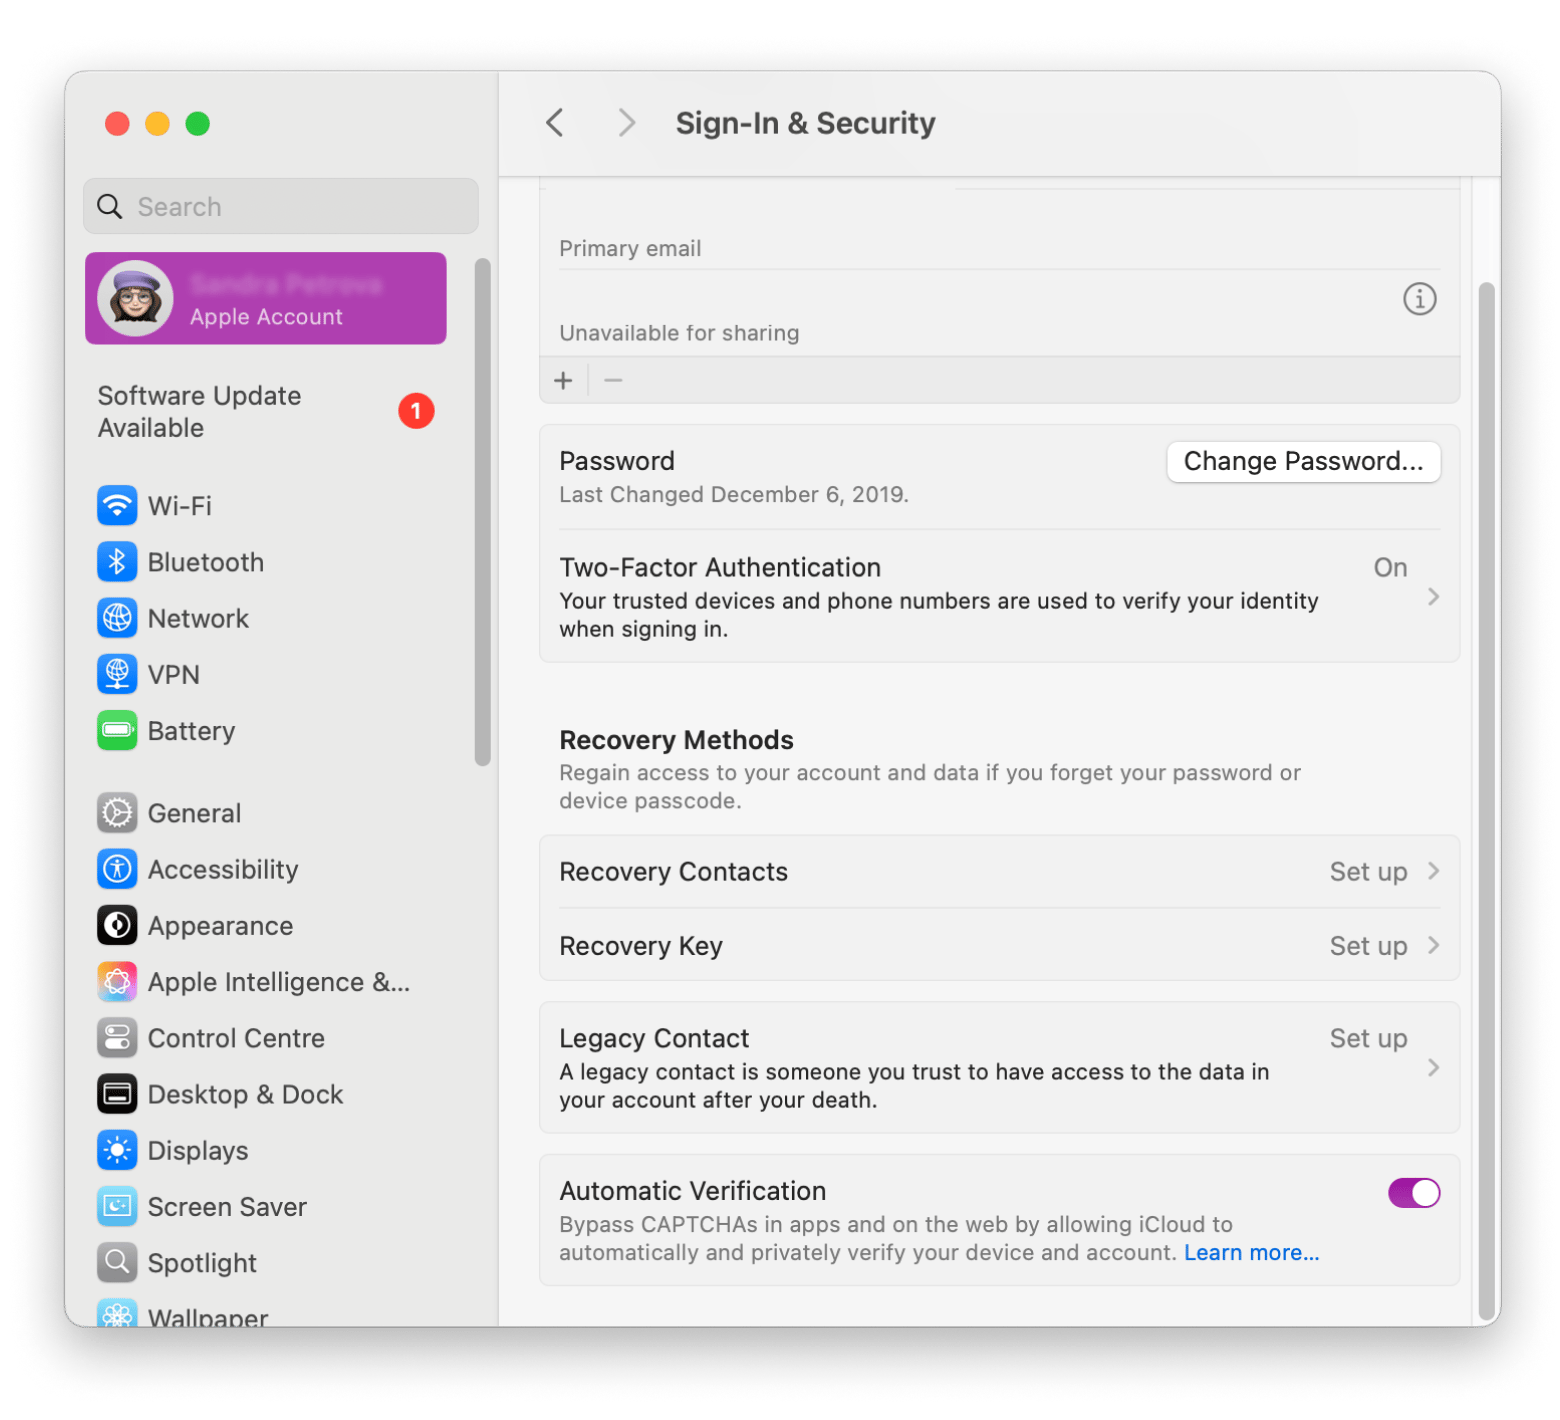The width and height of the screenshot is (1560, 1420).
Task: Select Apple Account in the sidebar
Action: [x=266, y=299]
